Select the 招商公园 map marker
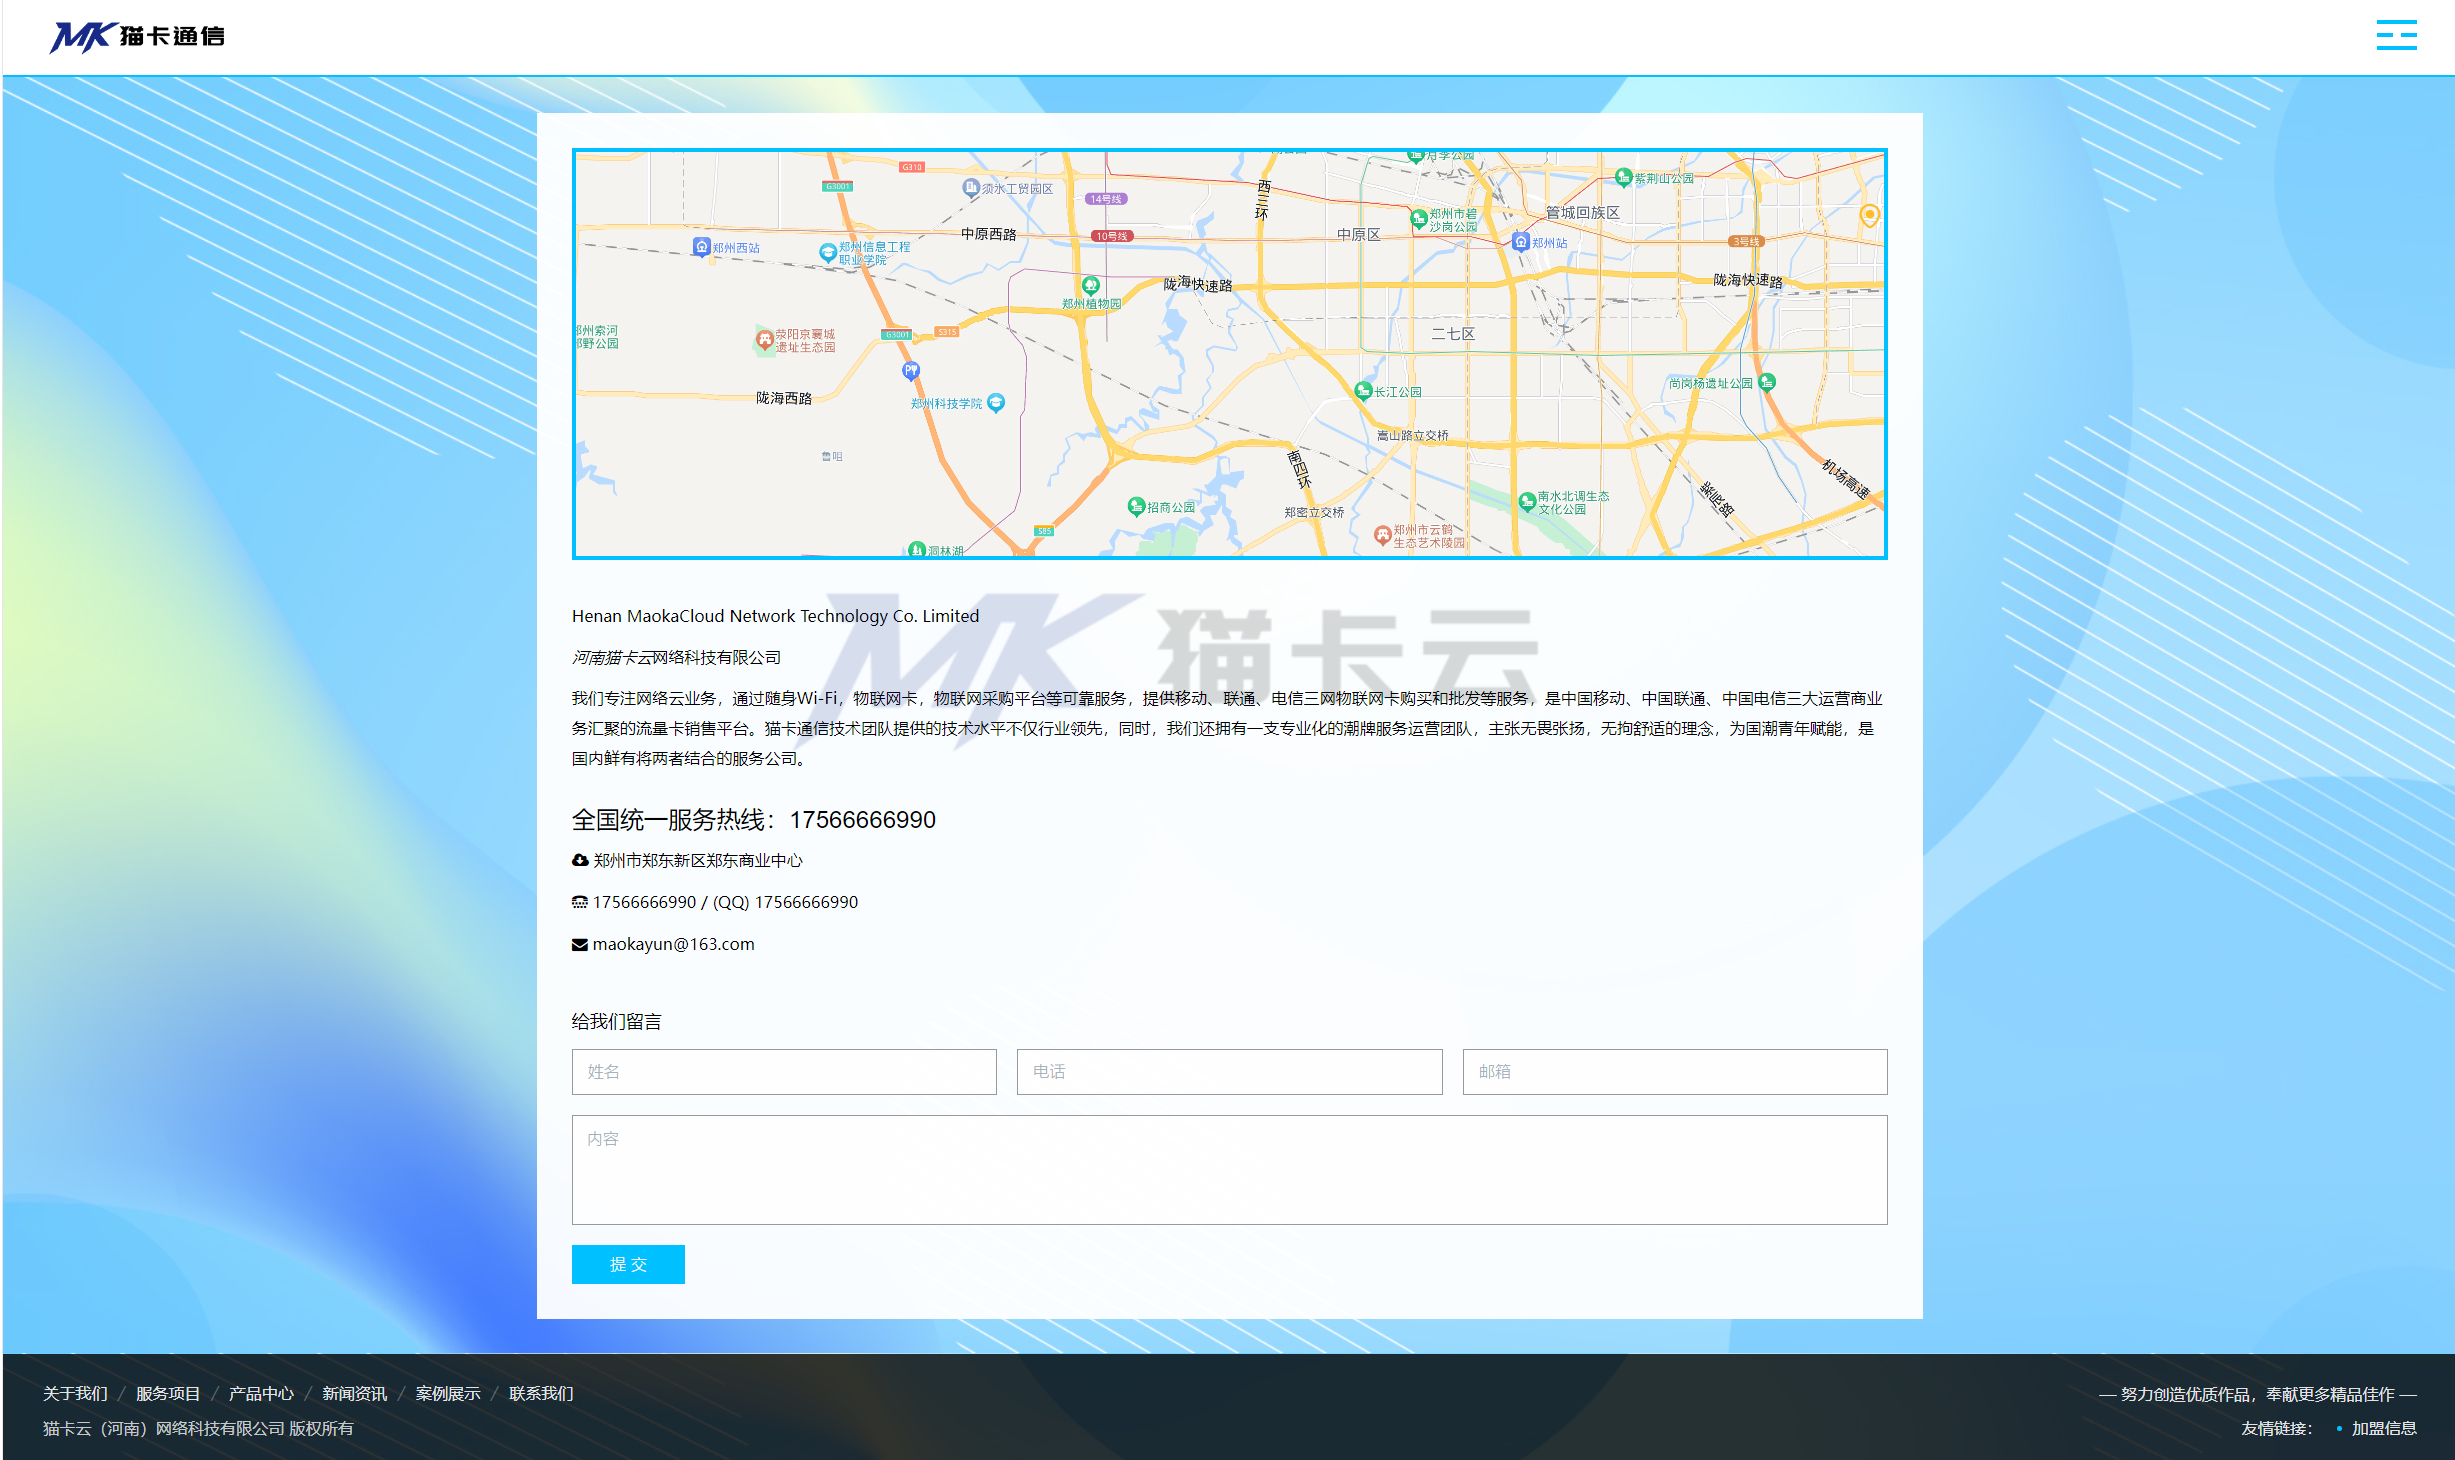This screenshot has width=2455, height=1460. [x=1136, y=506]
